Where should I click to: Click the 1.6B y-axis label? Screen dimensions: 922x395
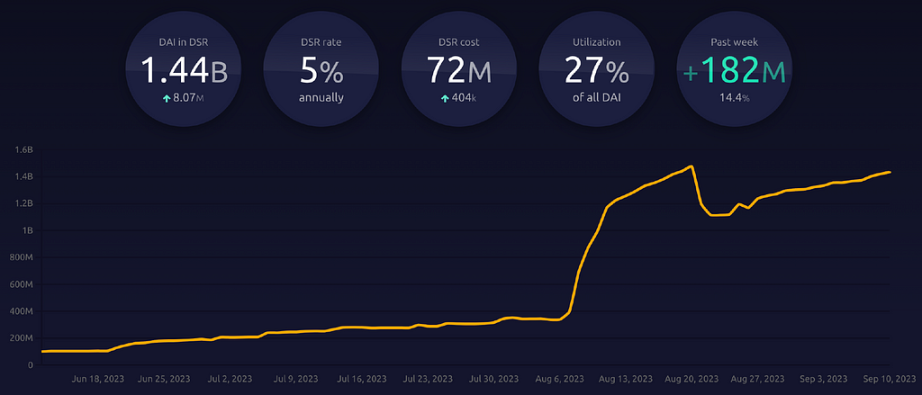24,150
